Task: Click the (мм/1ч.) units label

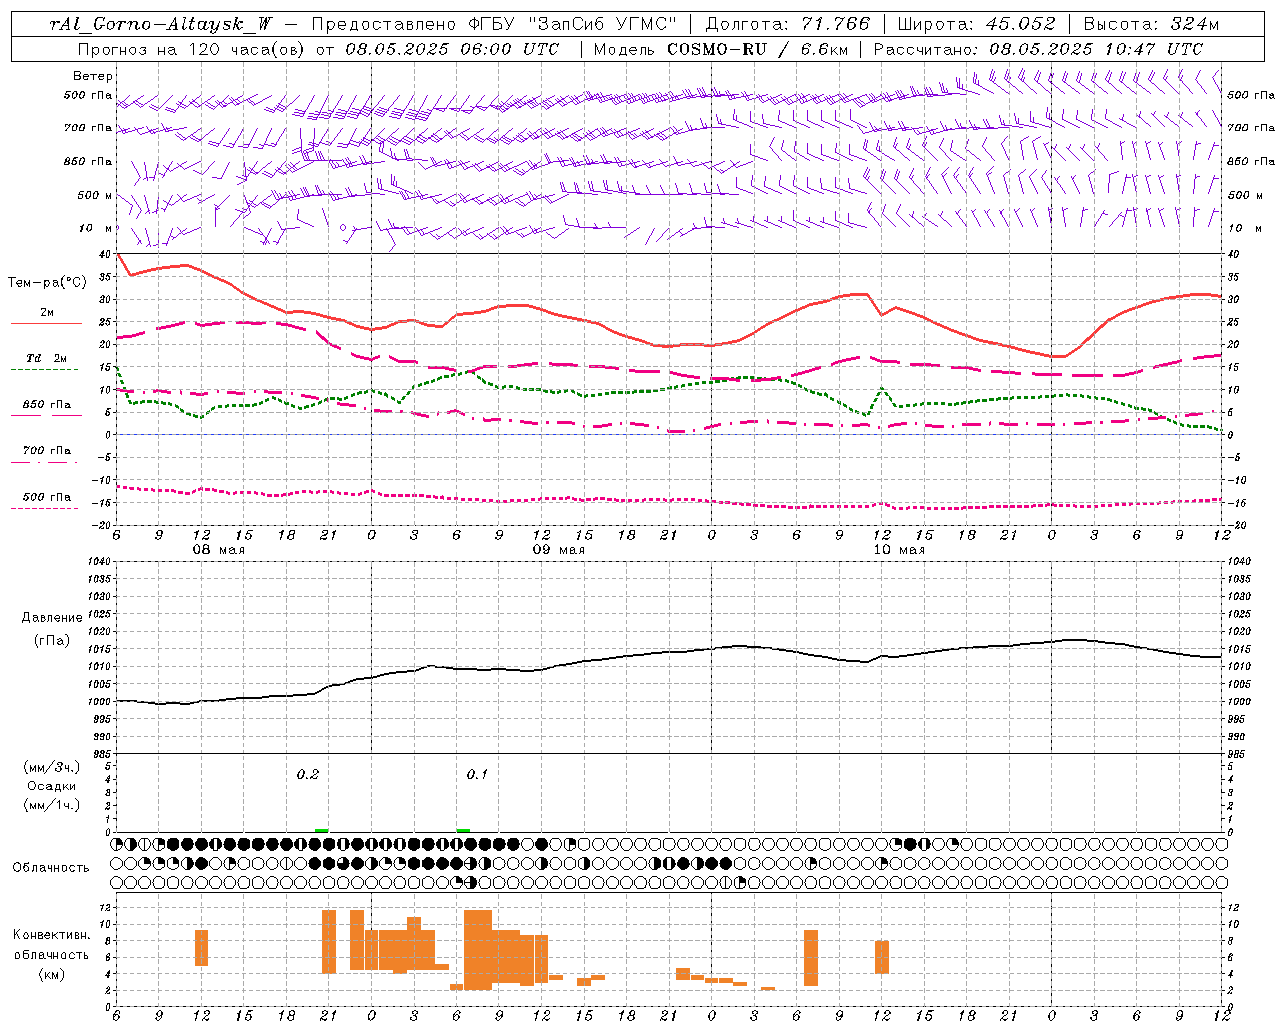Action: [x=51, y=805]
